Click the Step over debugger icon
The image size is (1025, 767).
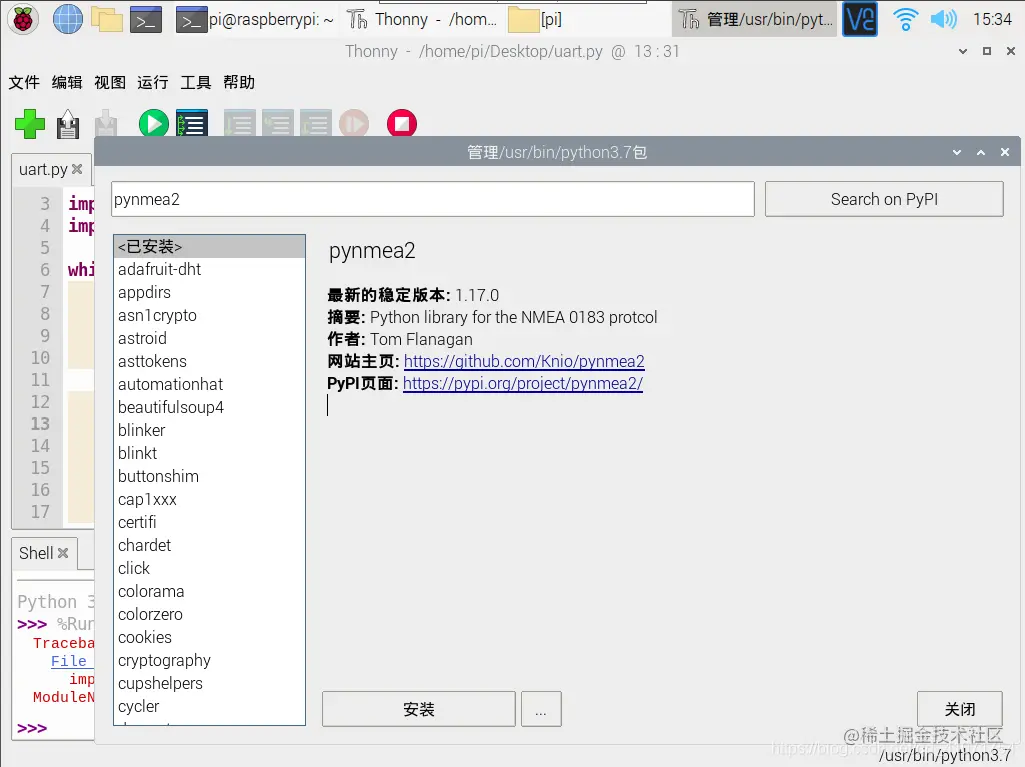[239, 124]
